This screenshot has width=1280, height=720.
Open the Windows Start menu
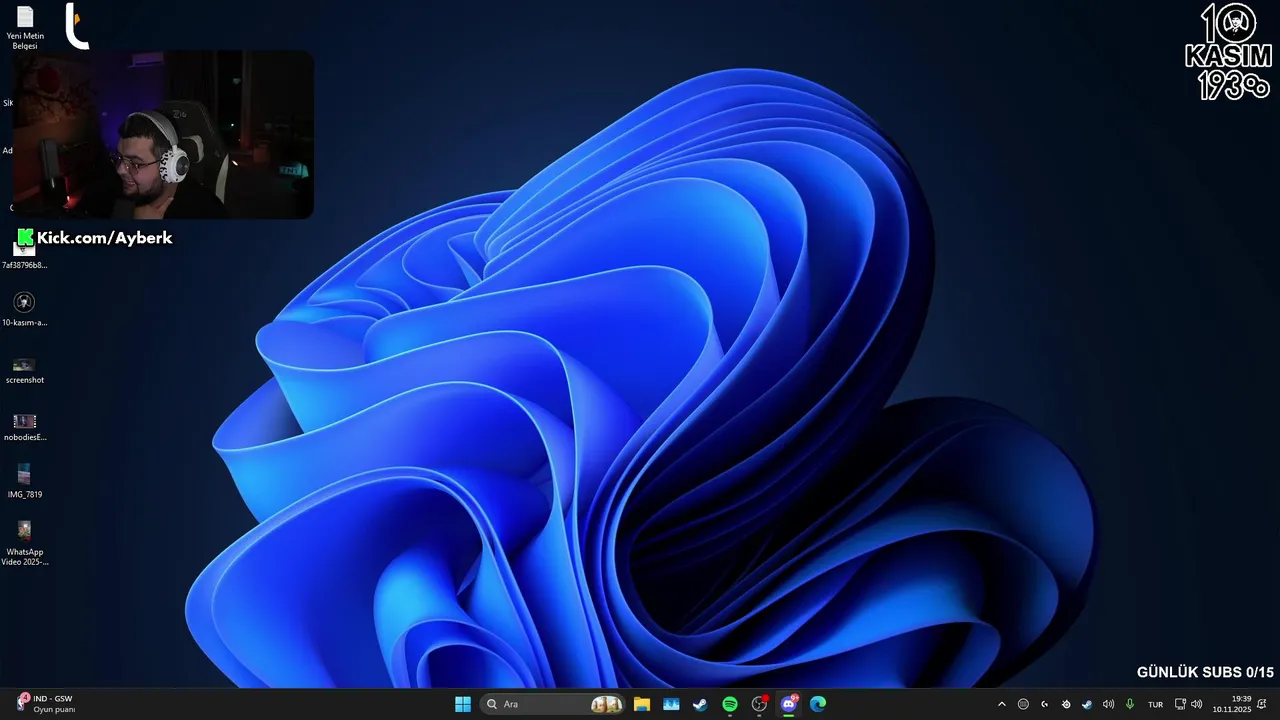pyautogui.click(x=463, y=704)
